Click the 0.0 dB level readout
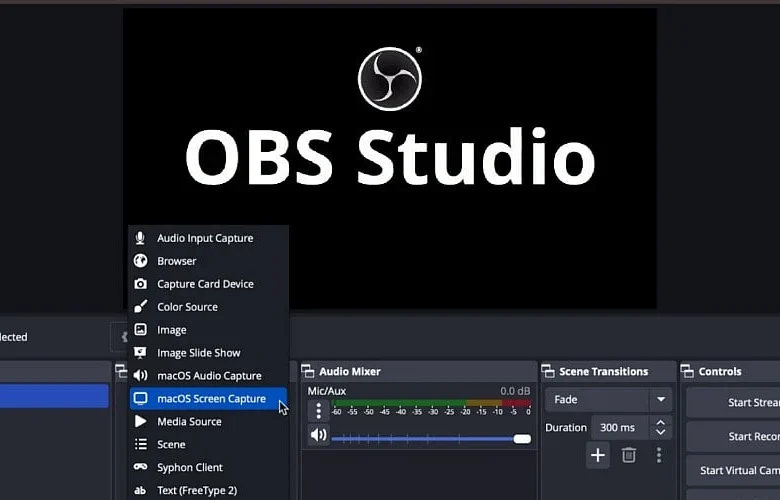 pos(515,391)
